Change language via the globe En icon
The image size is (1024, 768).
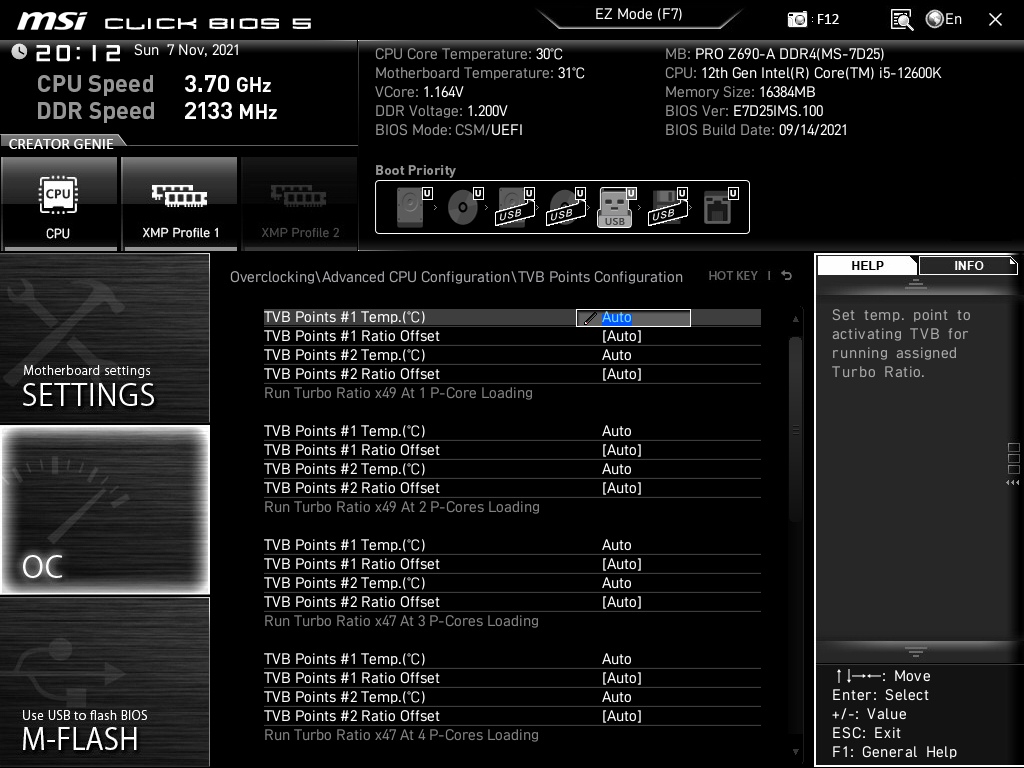click(x=944, y=19)
